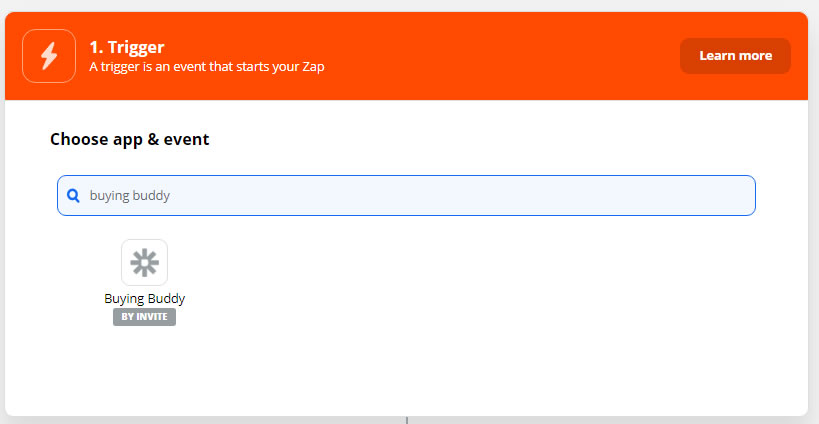Click the lightning bolt Trigger icon
The width and height of the screenshot is (819, 424).
(49, 56)
